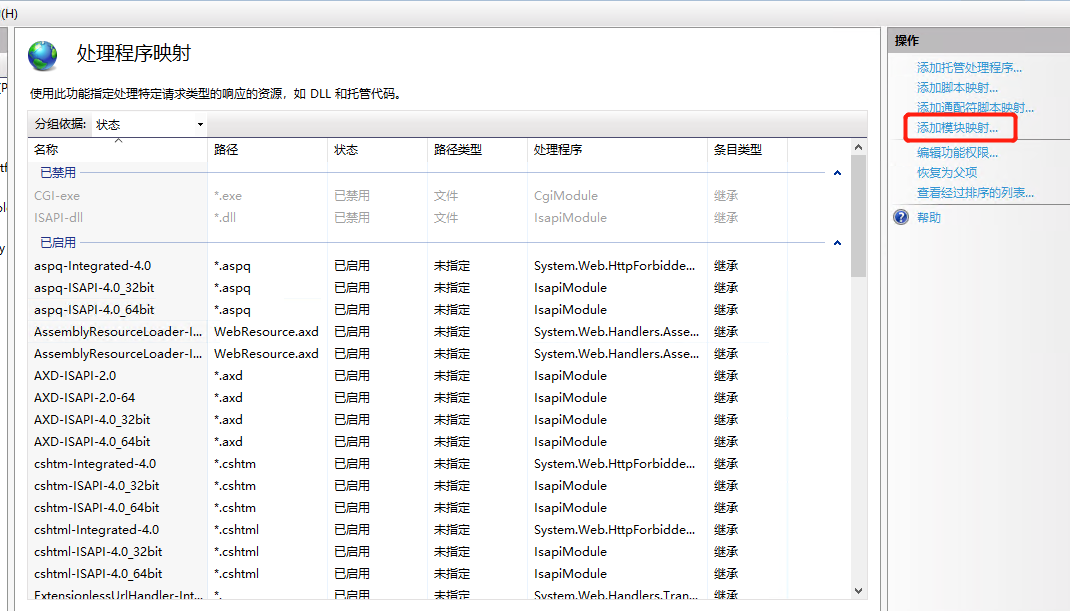The height and width of the screenshot is (611, 1070).
Task: Sort the list by 名称 column
Action: (47, 150)
